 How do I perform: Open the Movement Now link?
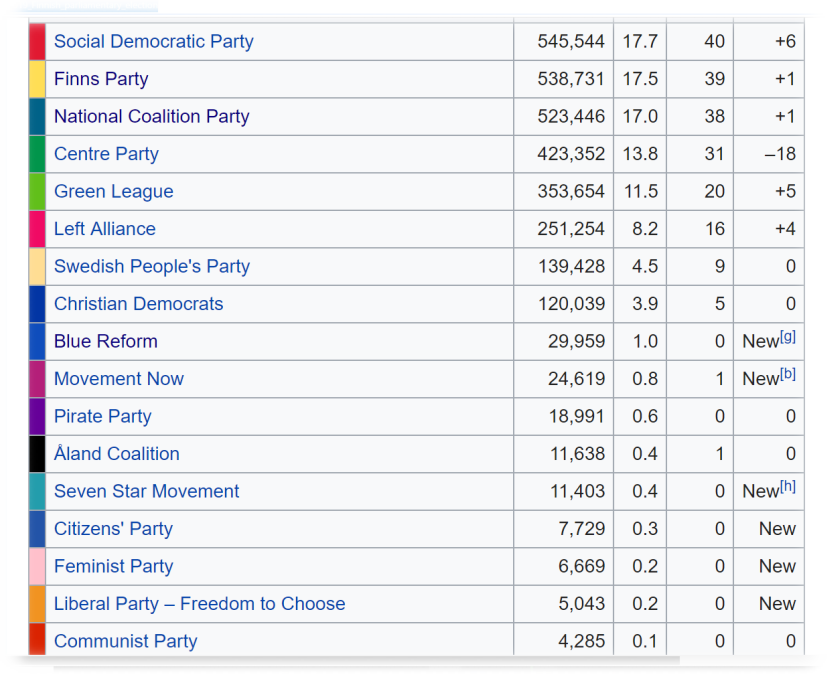tap(119, 379)
